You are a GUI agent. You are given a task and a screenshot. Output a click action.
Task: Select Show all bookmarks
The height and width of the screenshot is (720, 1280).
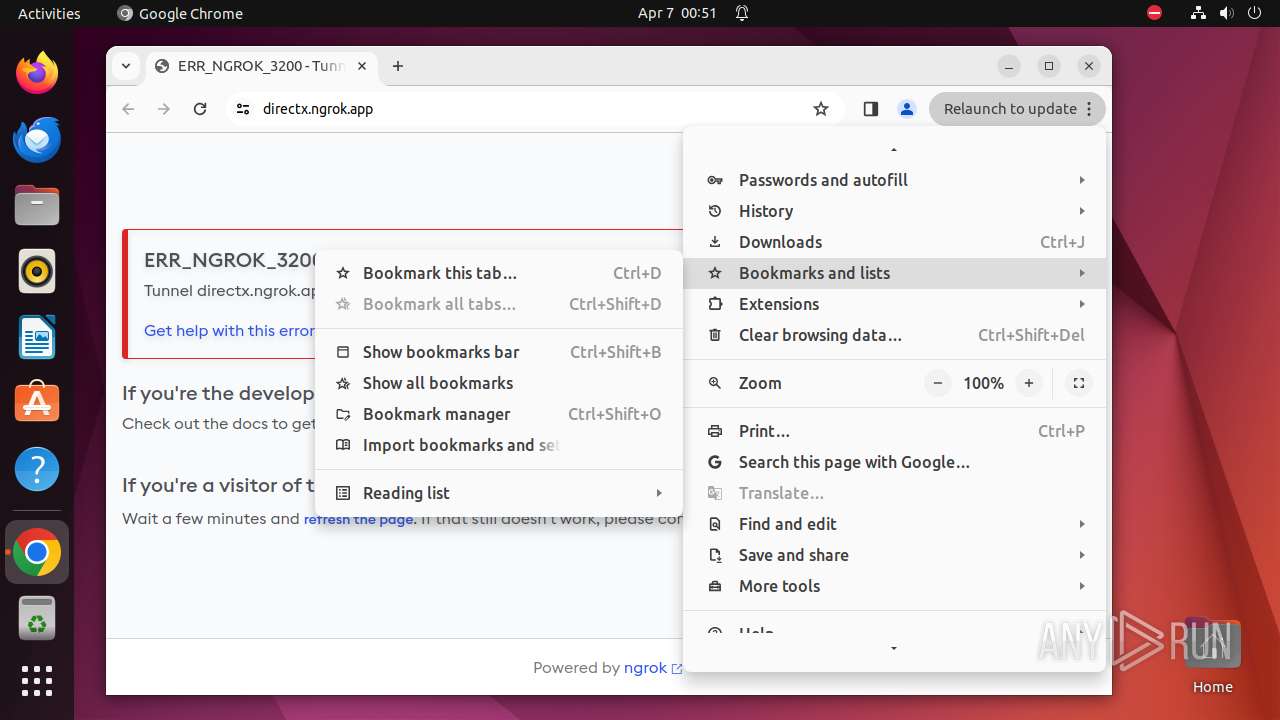tap(499, 383)
